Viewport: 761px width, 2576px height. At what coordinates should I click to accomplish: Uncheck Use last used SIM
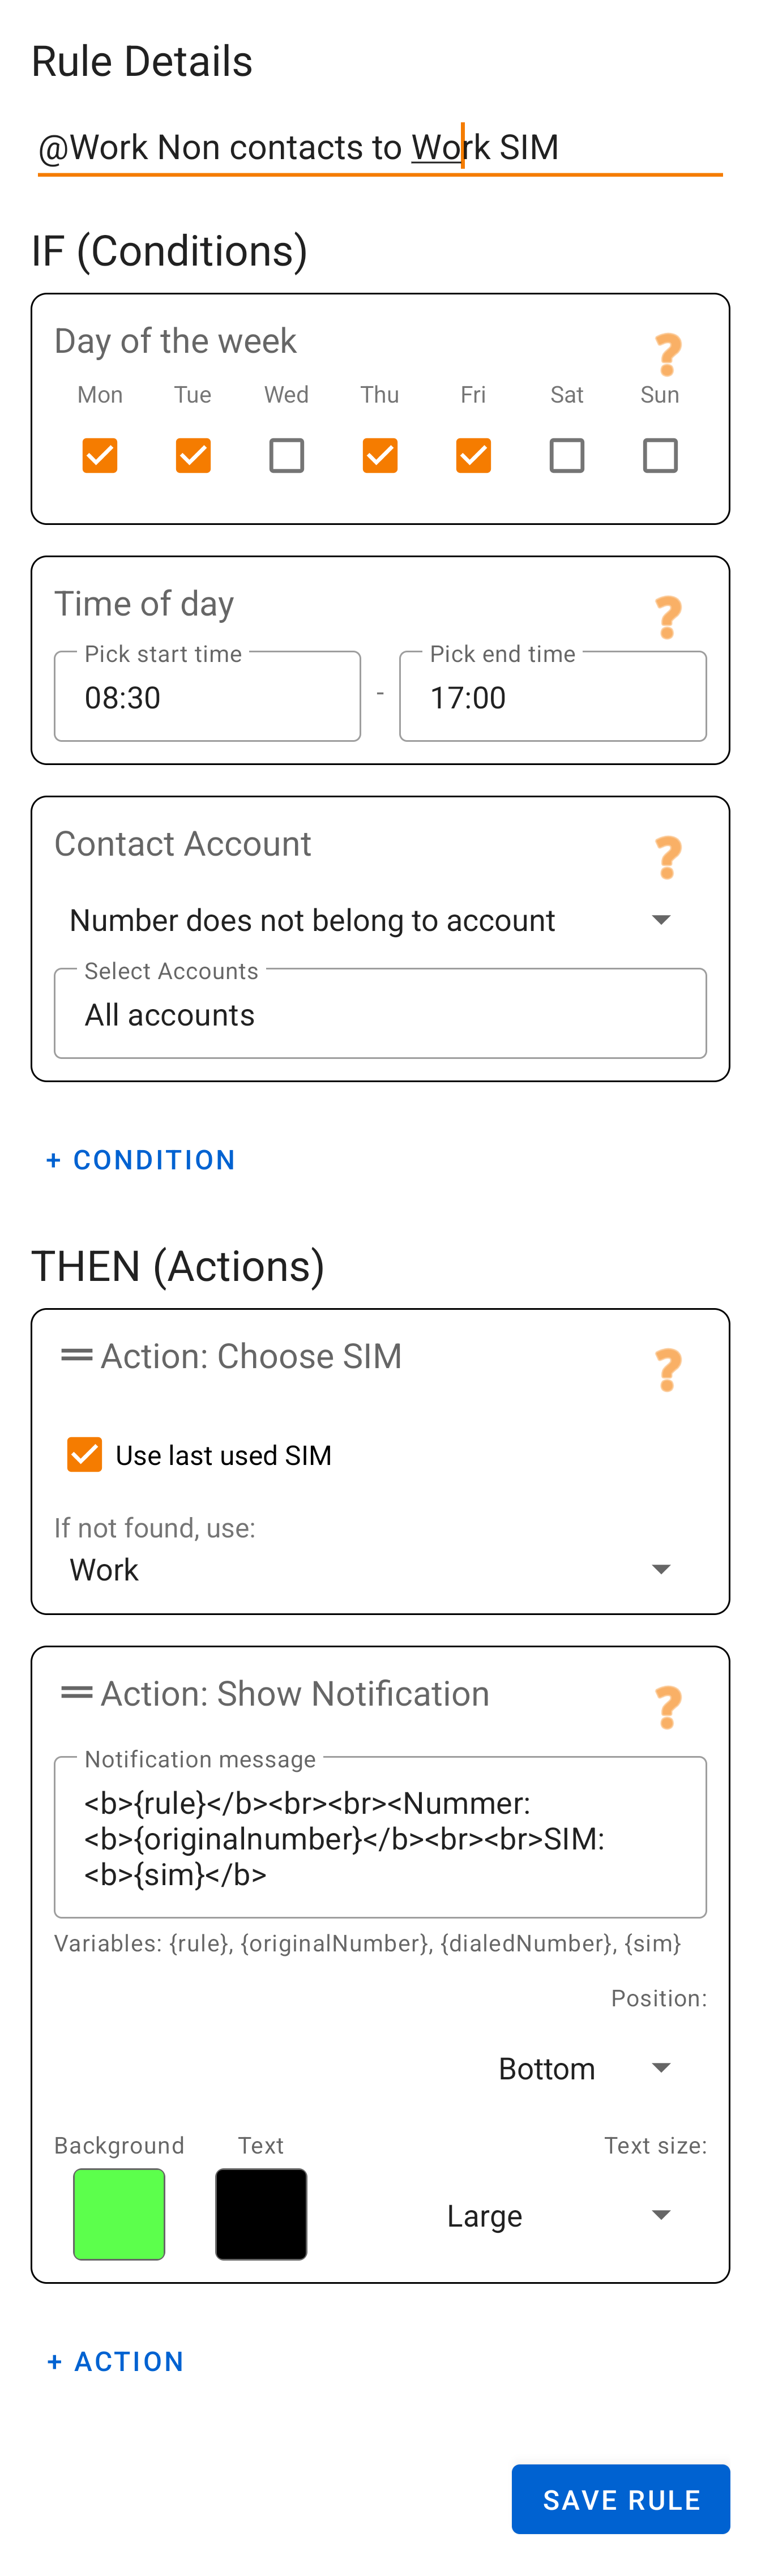tap(84, 1454)
